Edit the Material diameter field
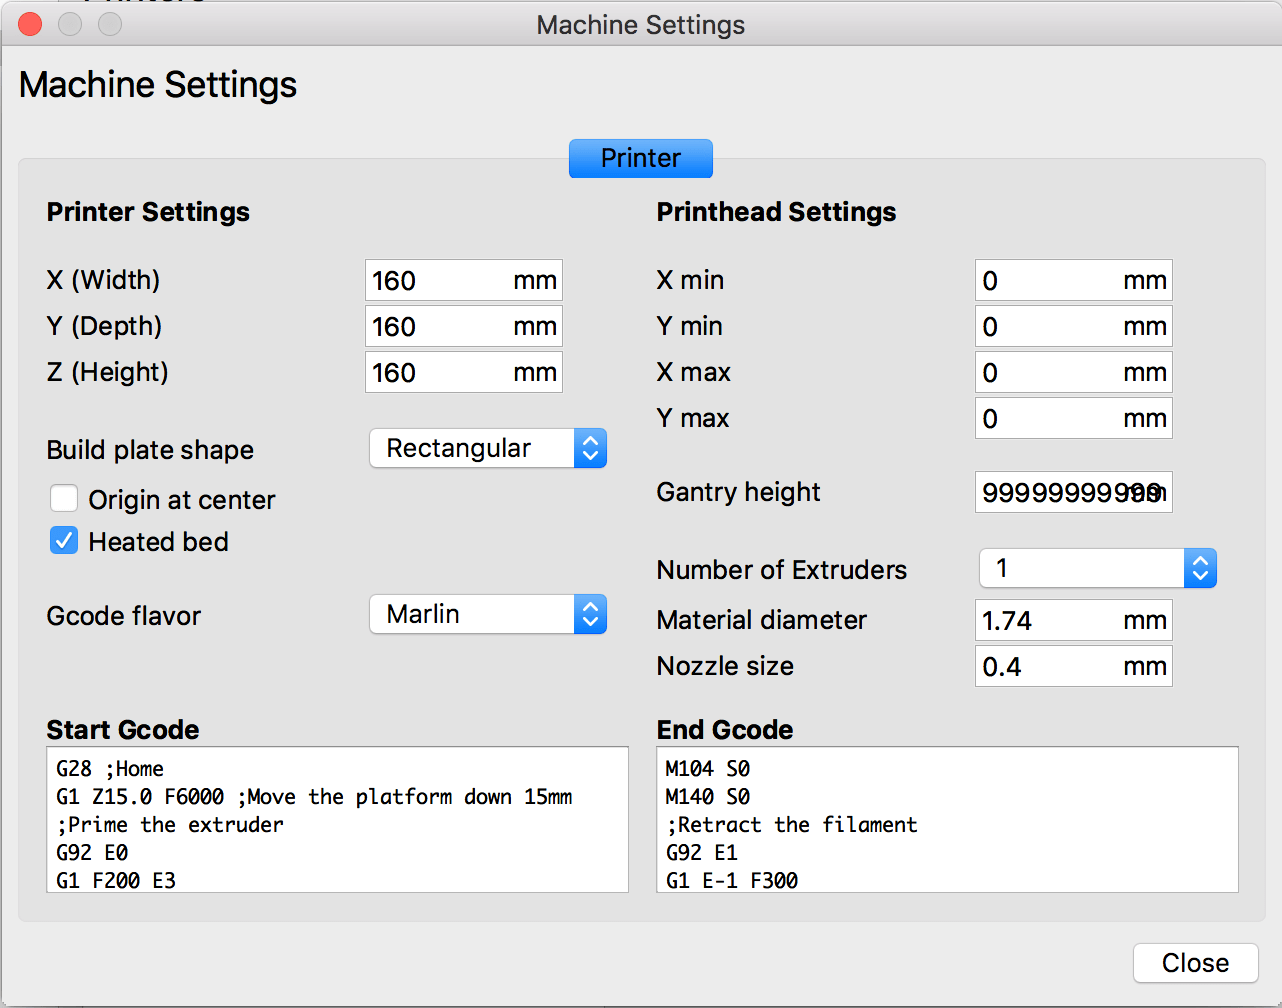The width and height of the screenshot is (1282, 1008). tap(1074, 620)
